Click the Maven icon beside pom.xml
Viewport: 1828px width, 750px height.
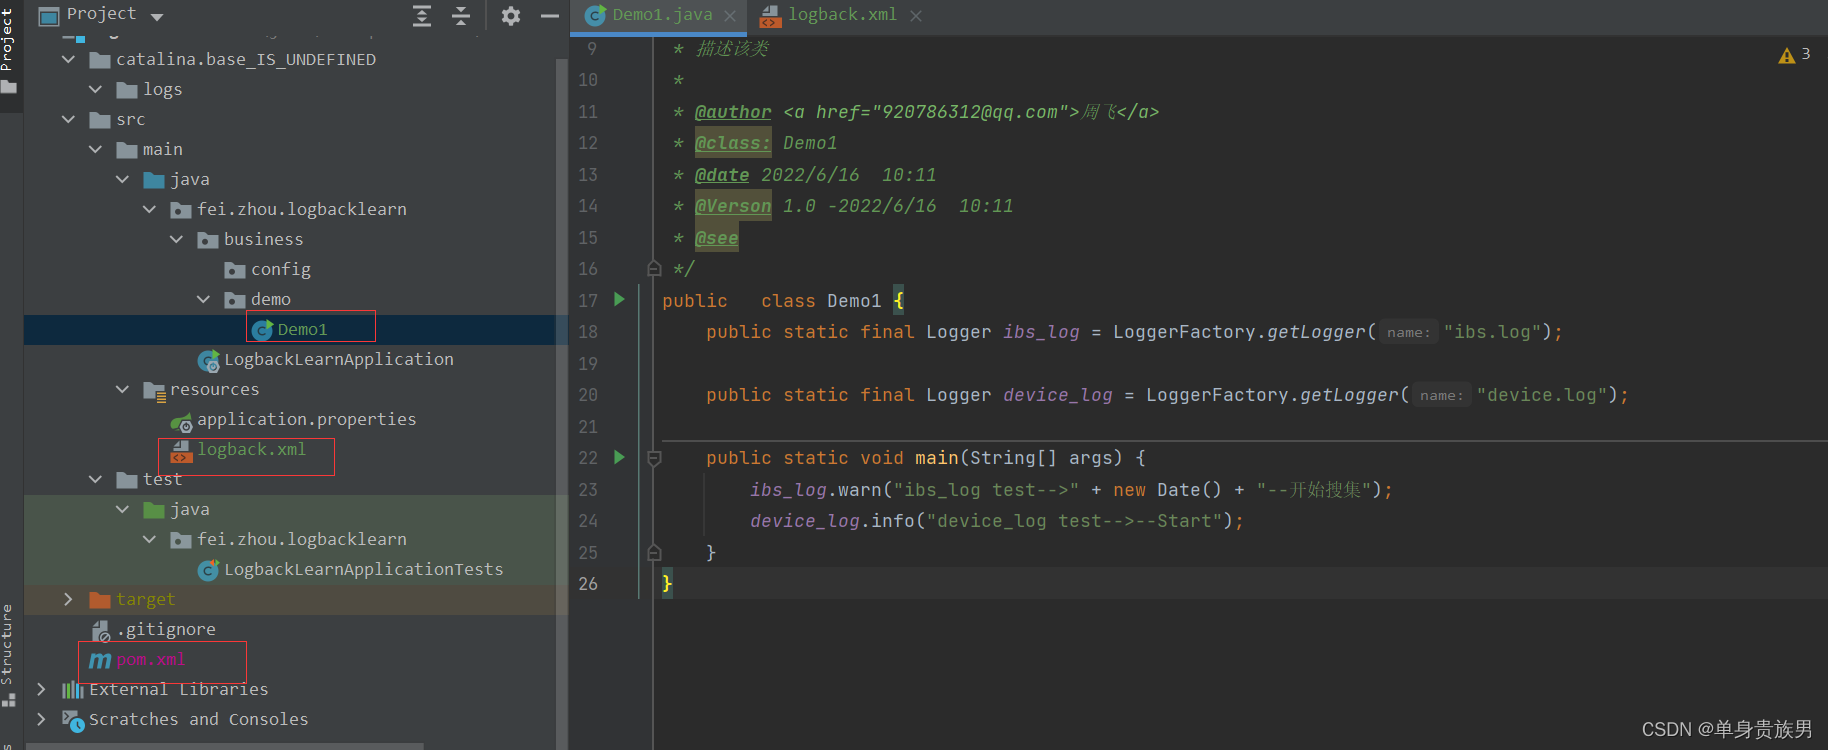point(100,660)
